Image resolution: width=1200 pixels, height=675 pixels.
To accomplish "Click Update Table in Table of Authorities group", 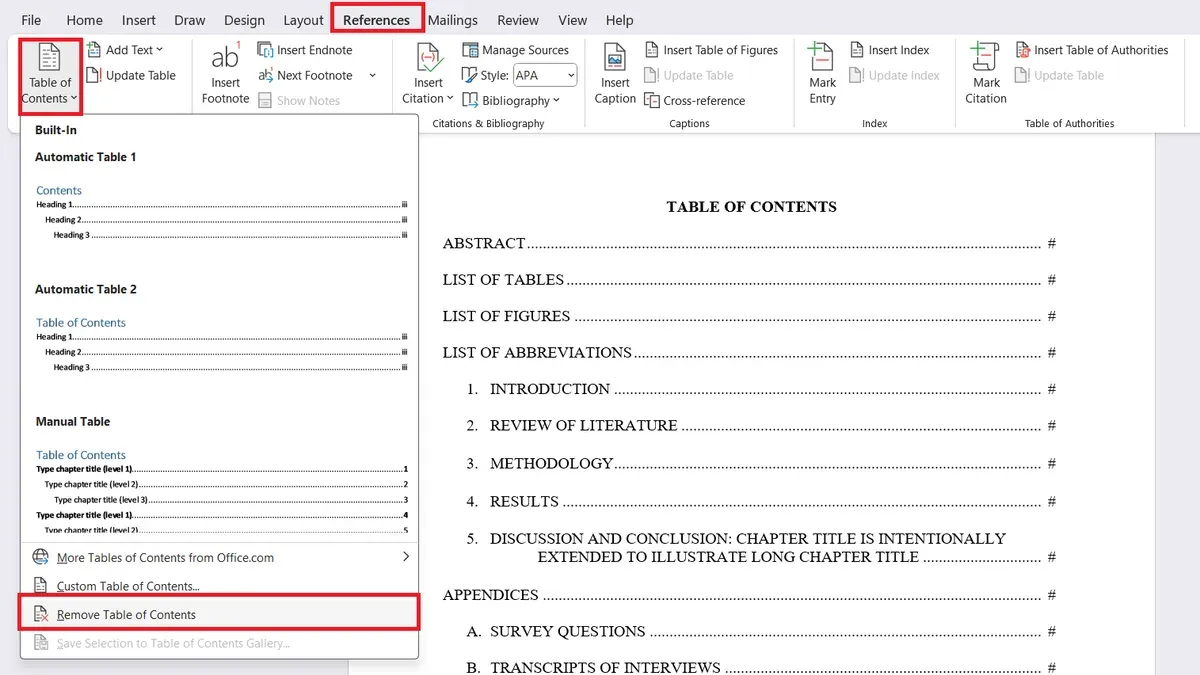I will pos(1060,75).
